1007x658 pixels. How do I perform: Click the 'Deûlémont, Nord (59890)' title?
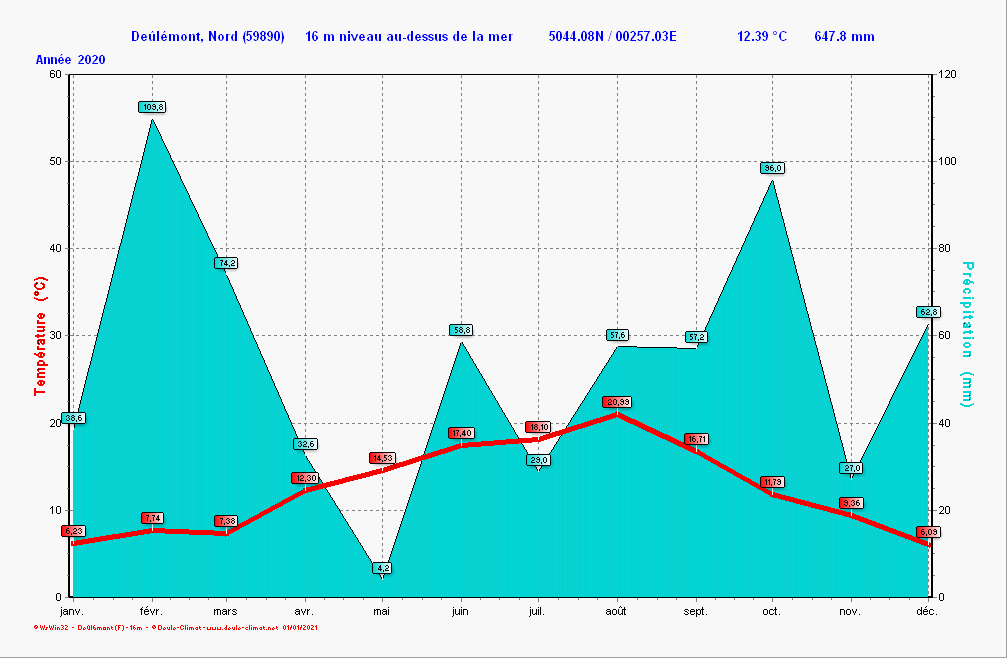click(208, 37)
